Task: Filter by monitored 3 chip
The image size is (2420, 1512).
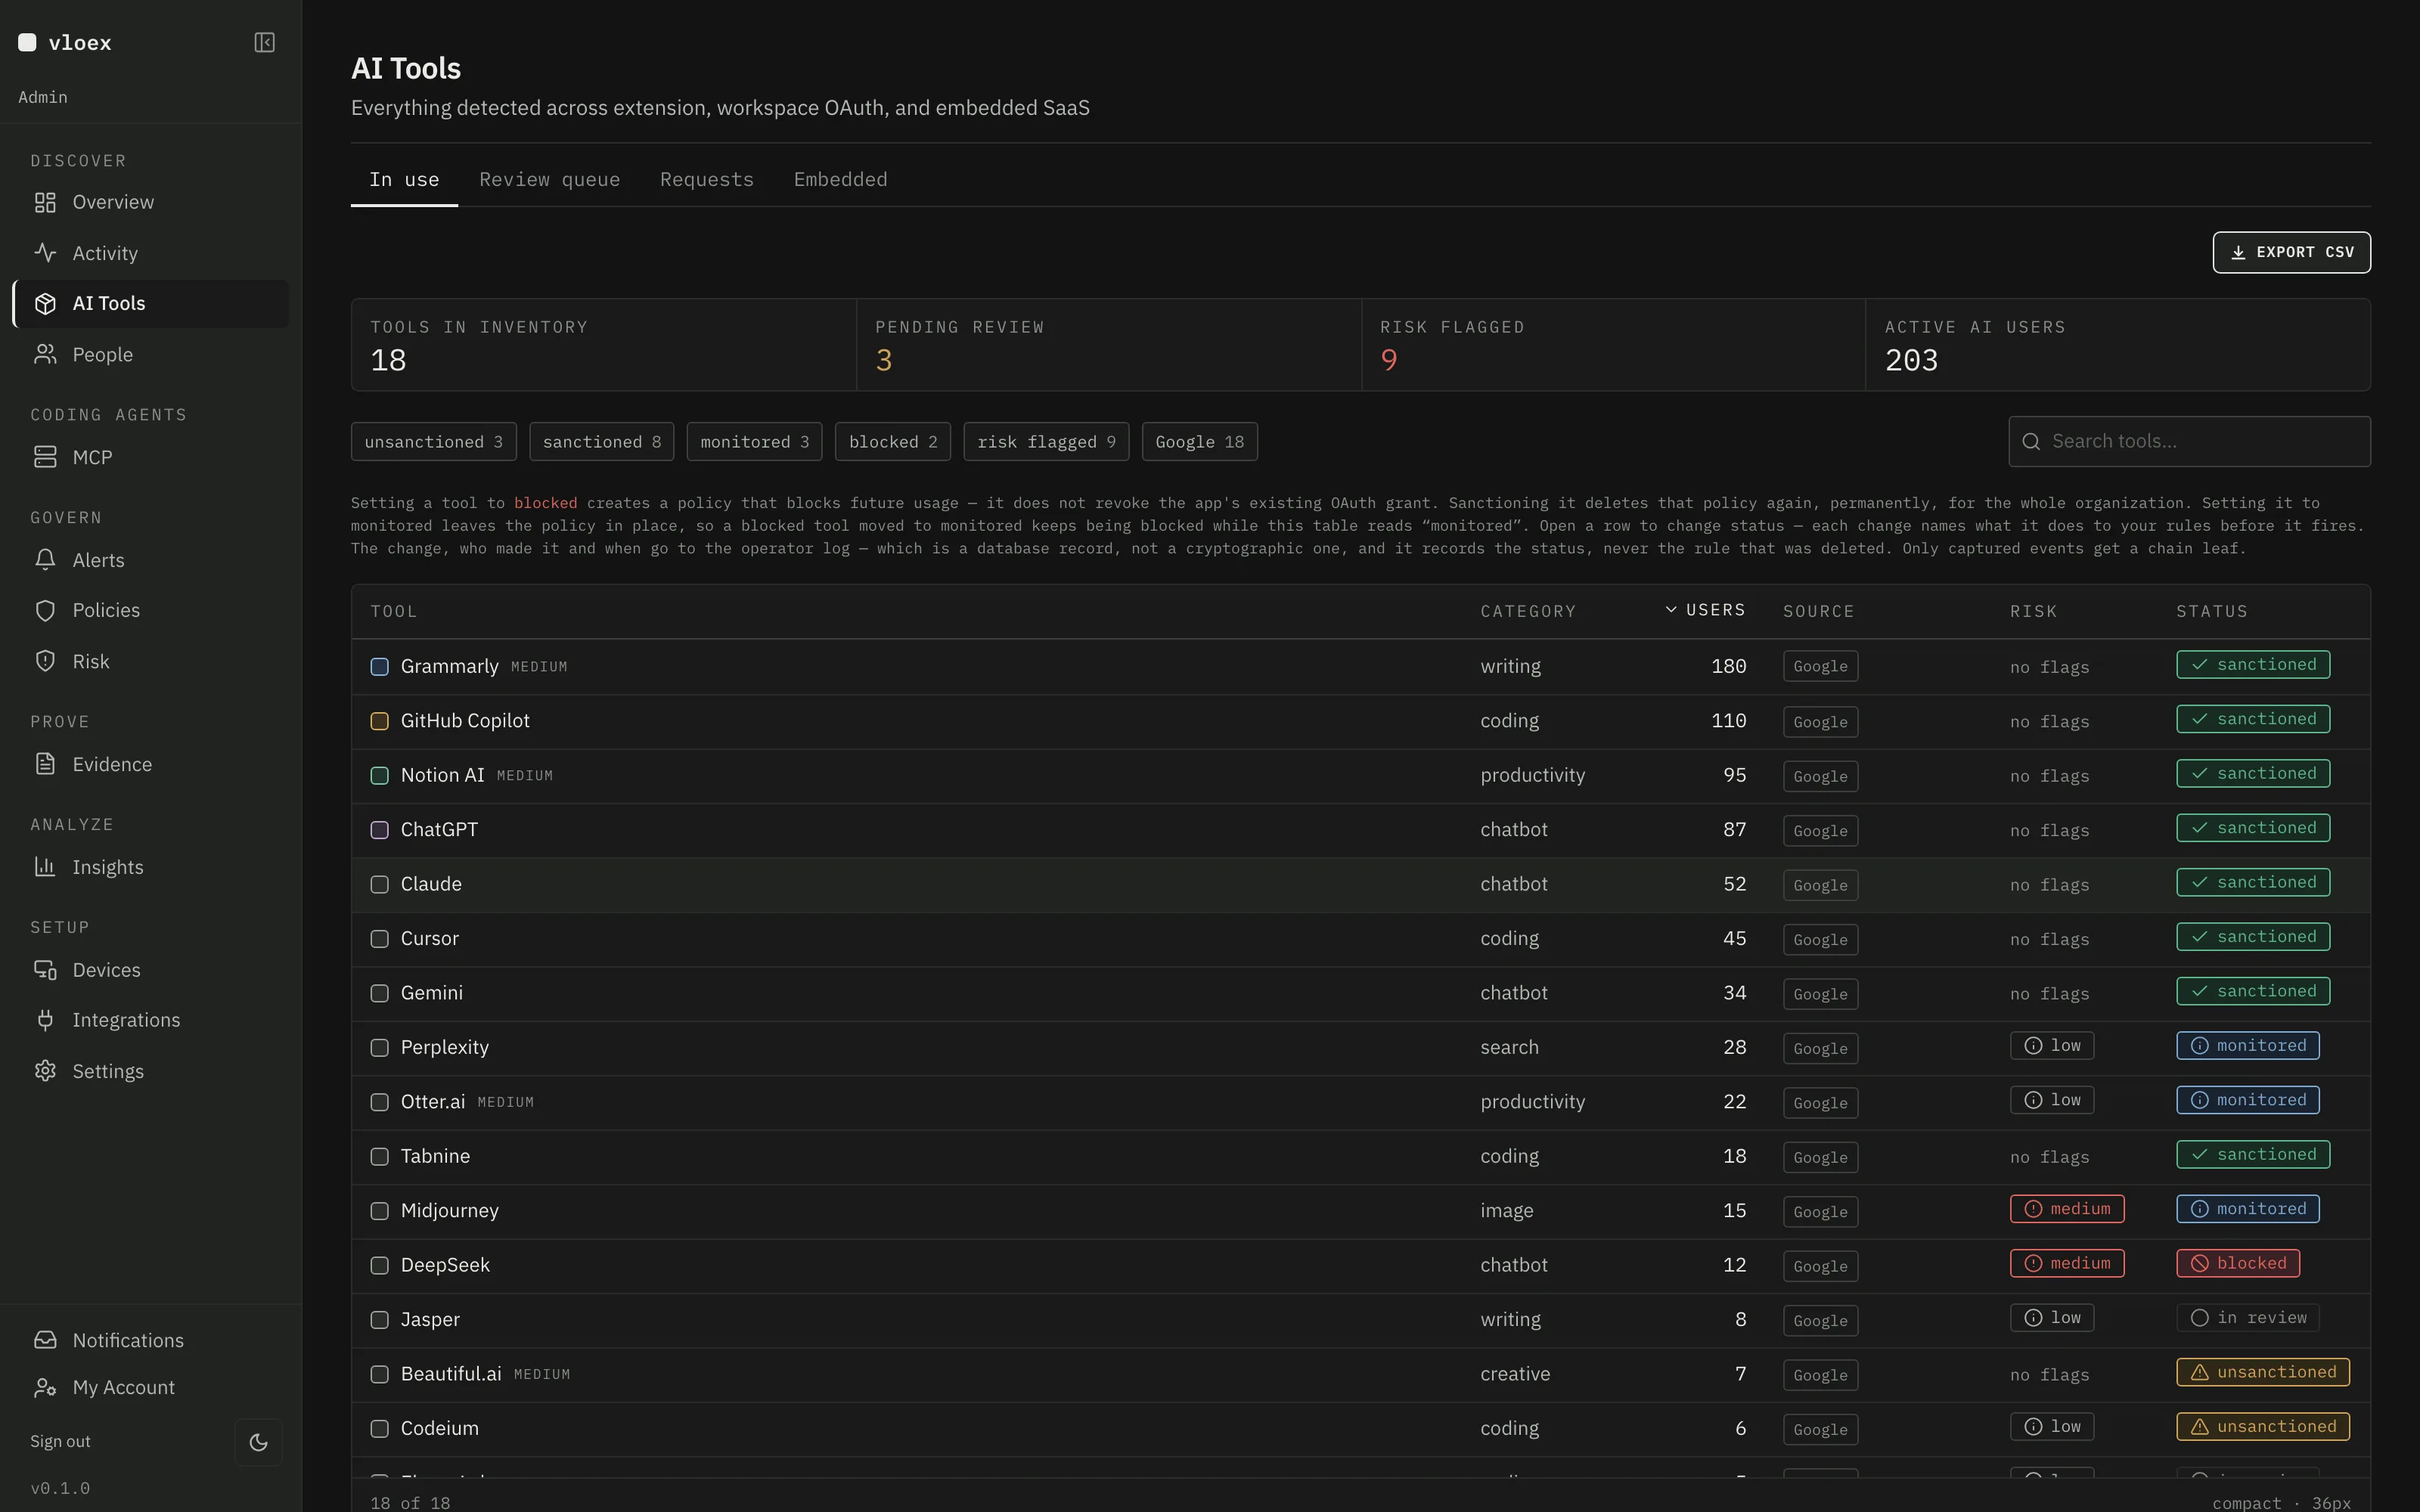Action: 755,442
